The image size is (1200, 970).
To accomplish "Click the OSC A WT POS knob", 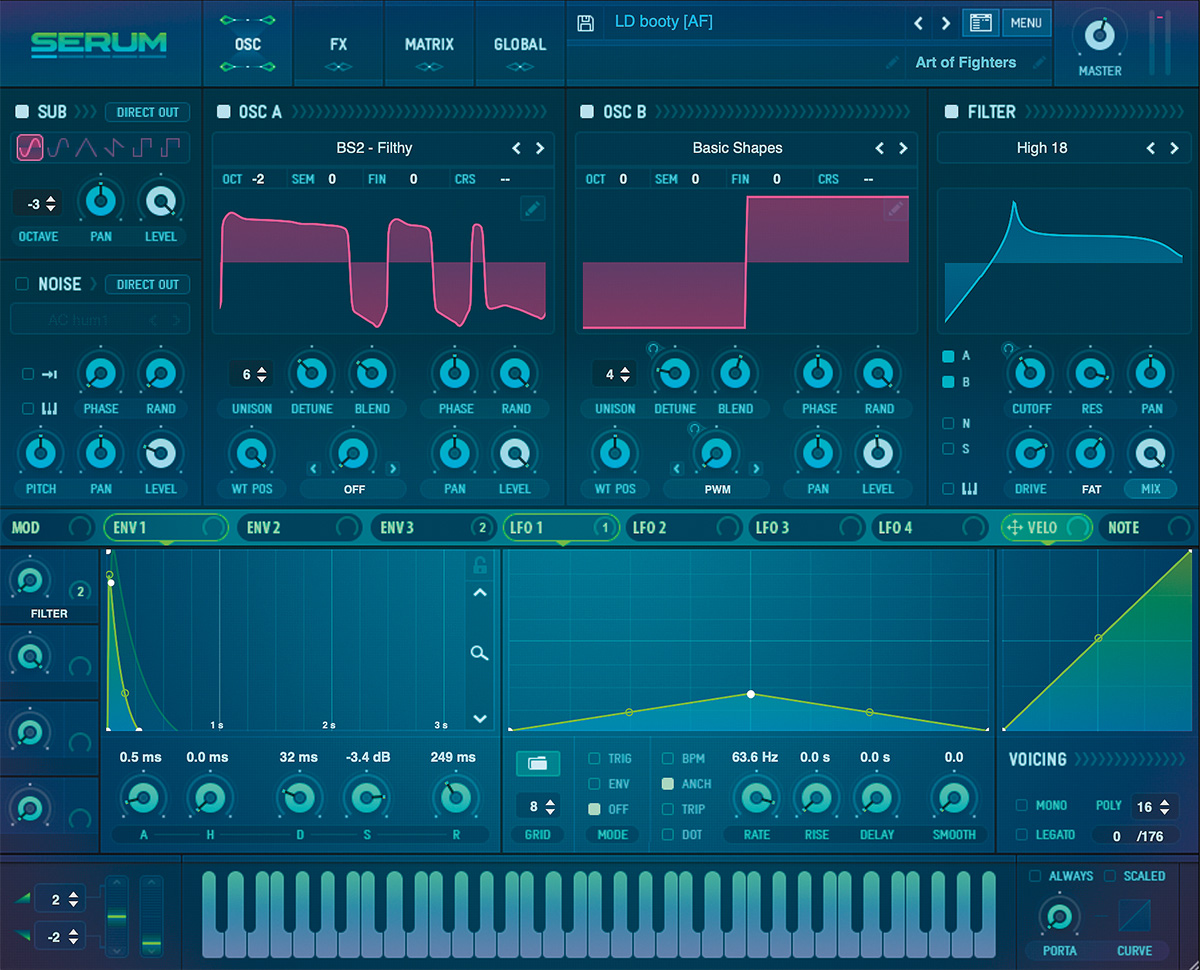I will point(252,454).
